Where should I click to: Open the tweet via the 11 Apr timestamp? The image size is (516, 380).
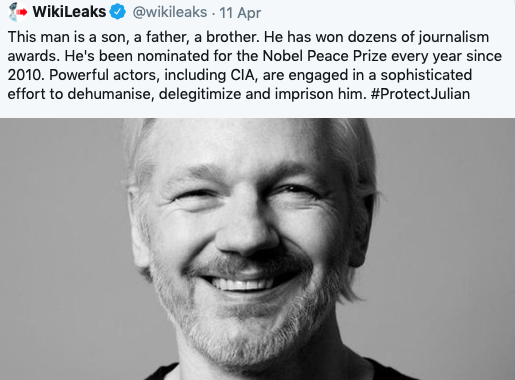click(240, 13)
